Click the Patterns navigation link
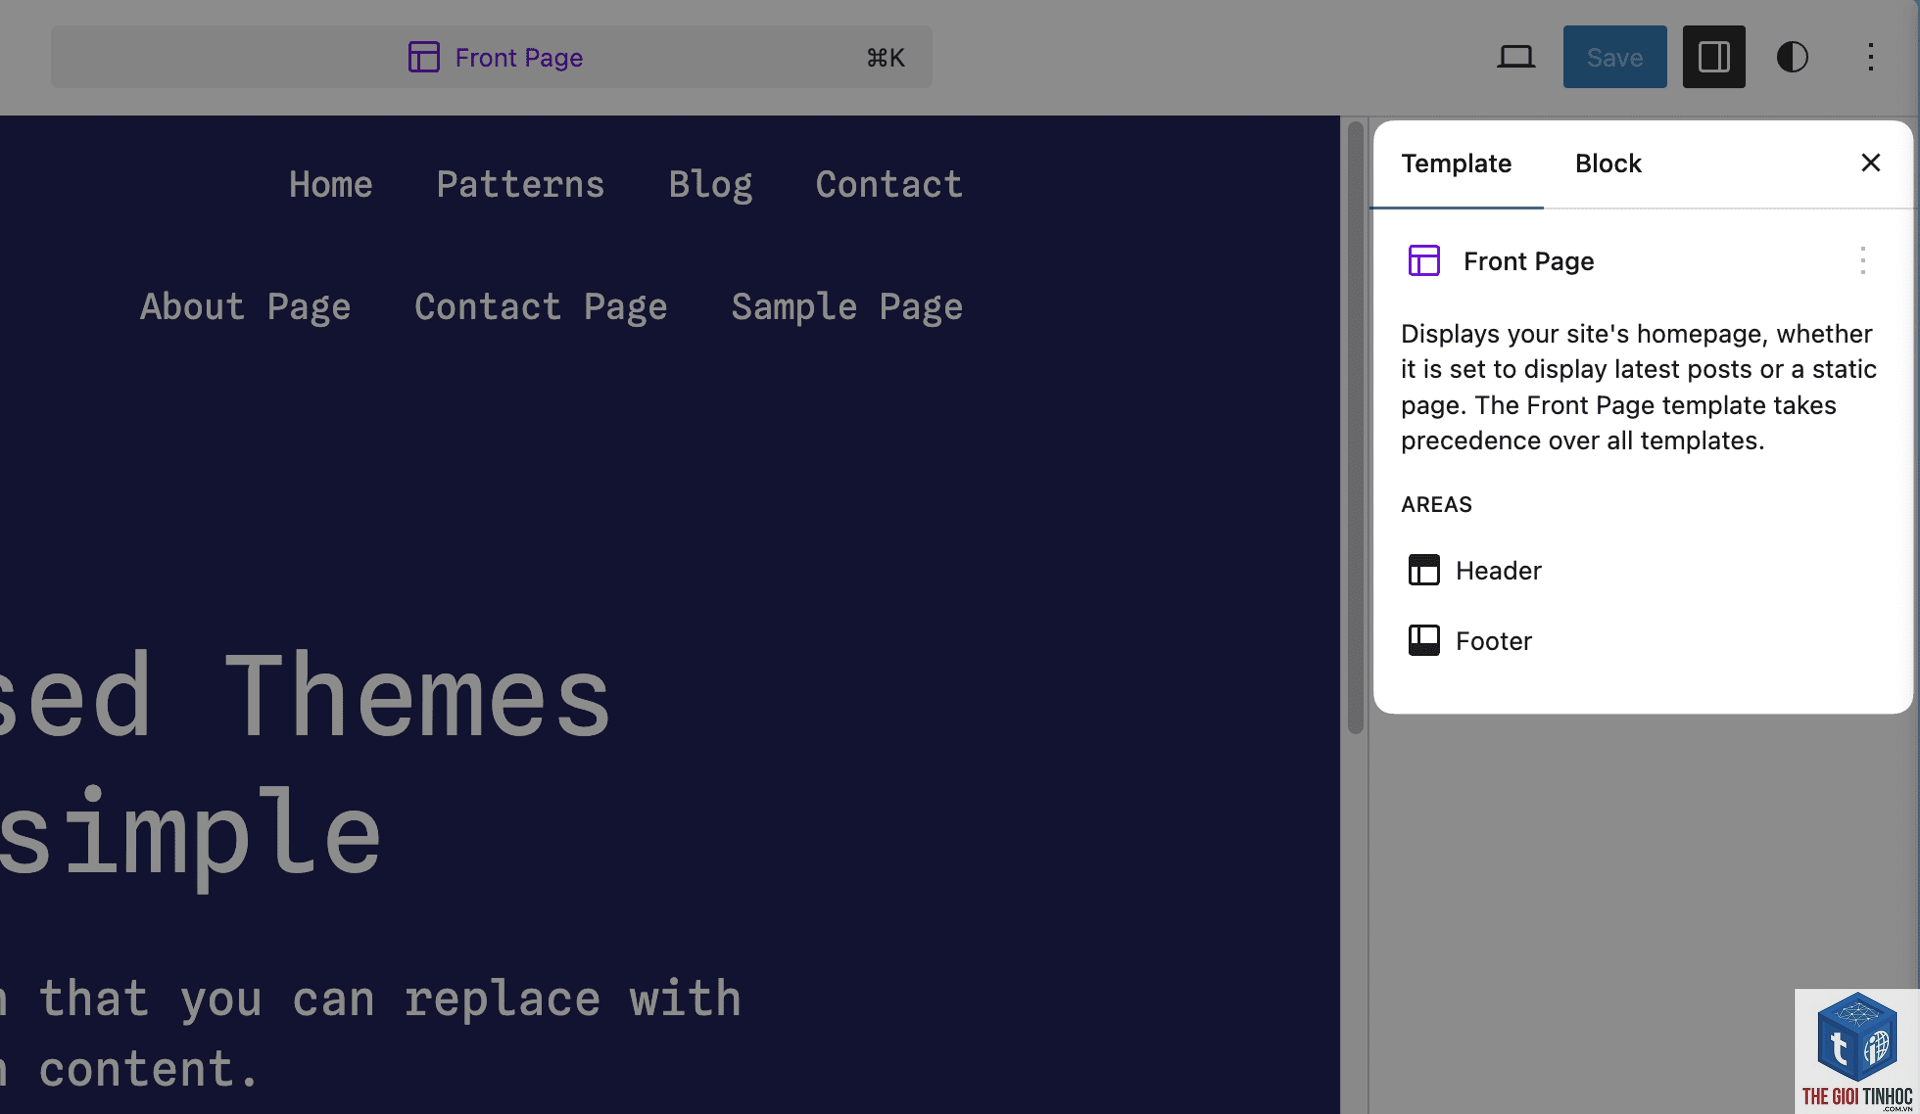1920x1114 pixels. pyautogui.click(x=520, y=184)
